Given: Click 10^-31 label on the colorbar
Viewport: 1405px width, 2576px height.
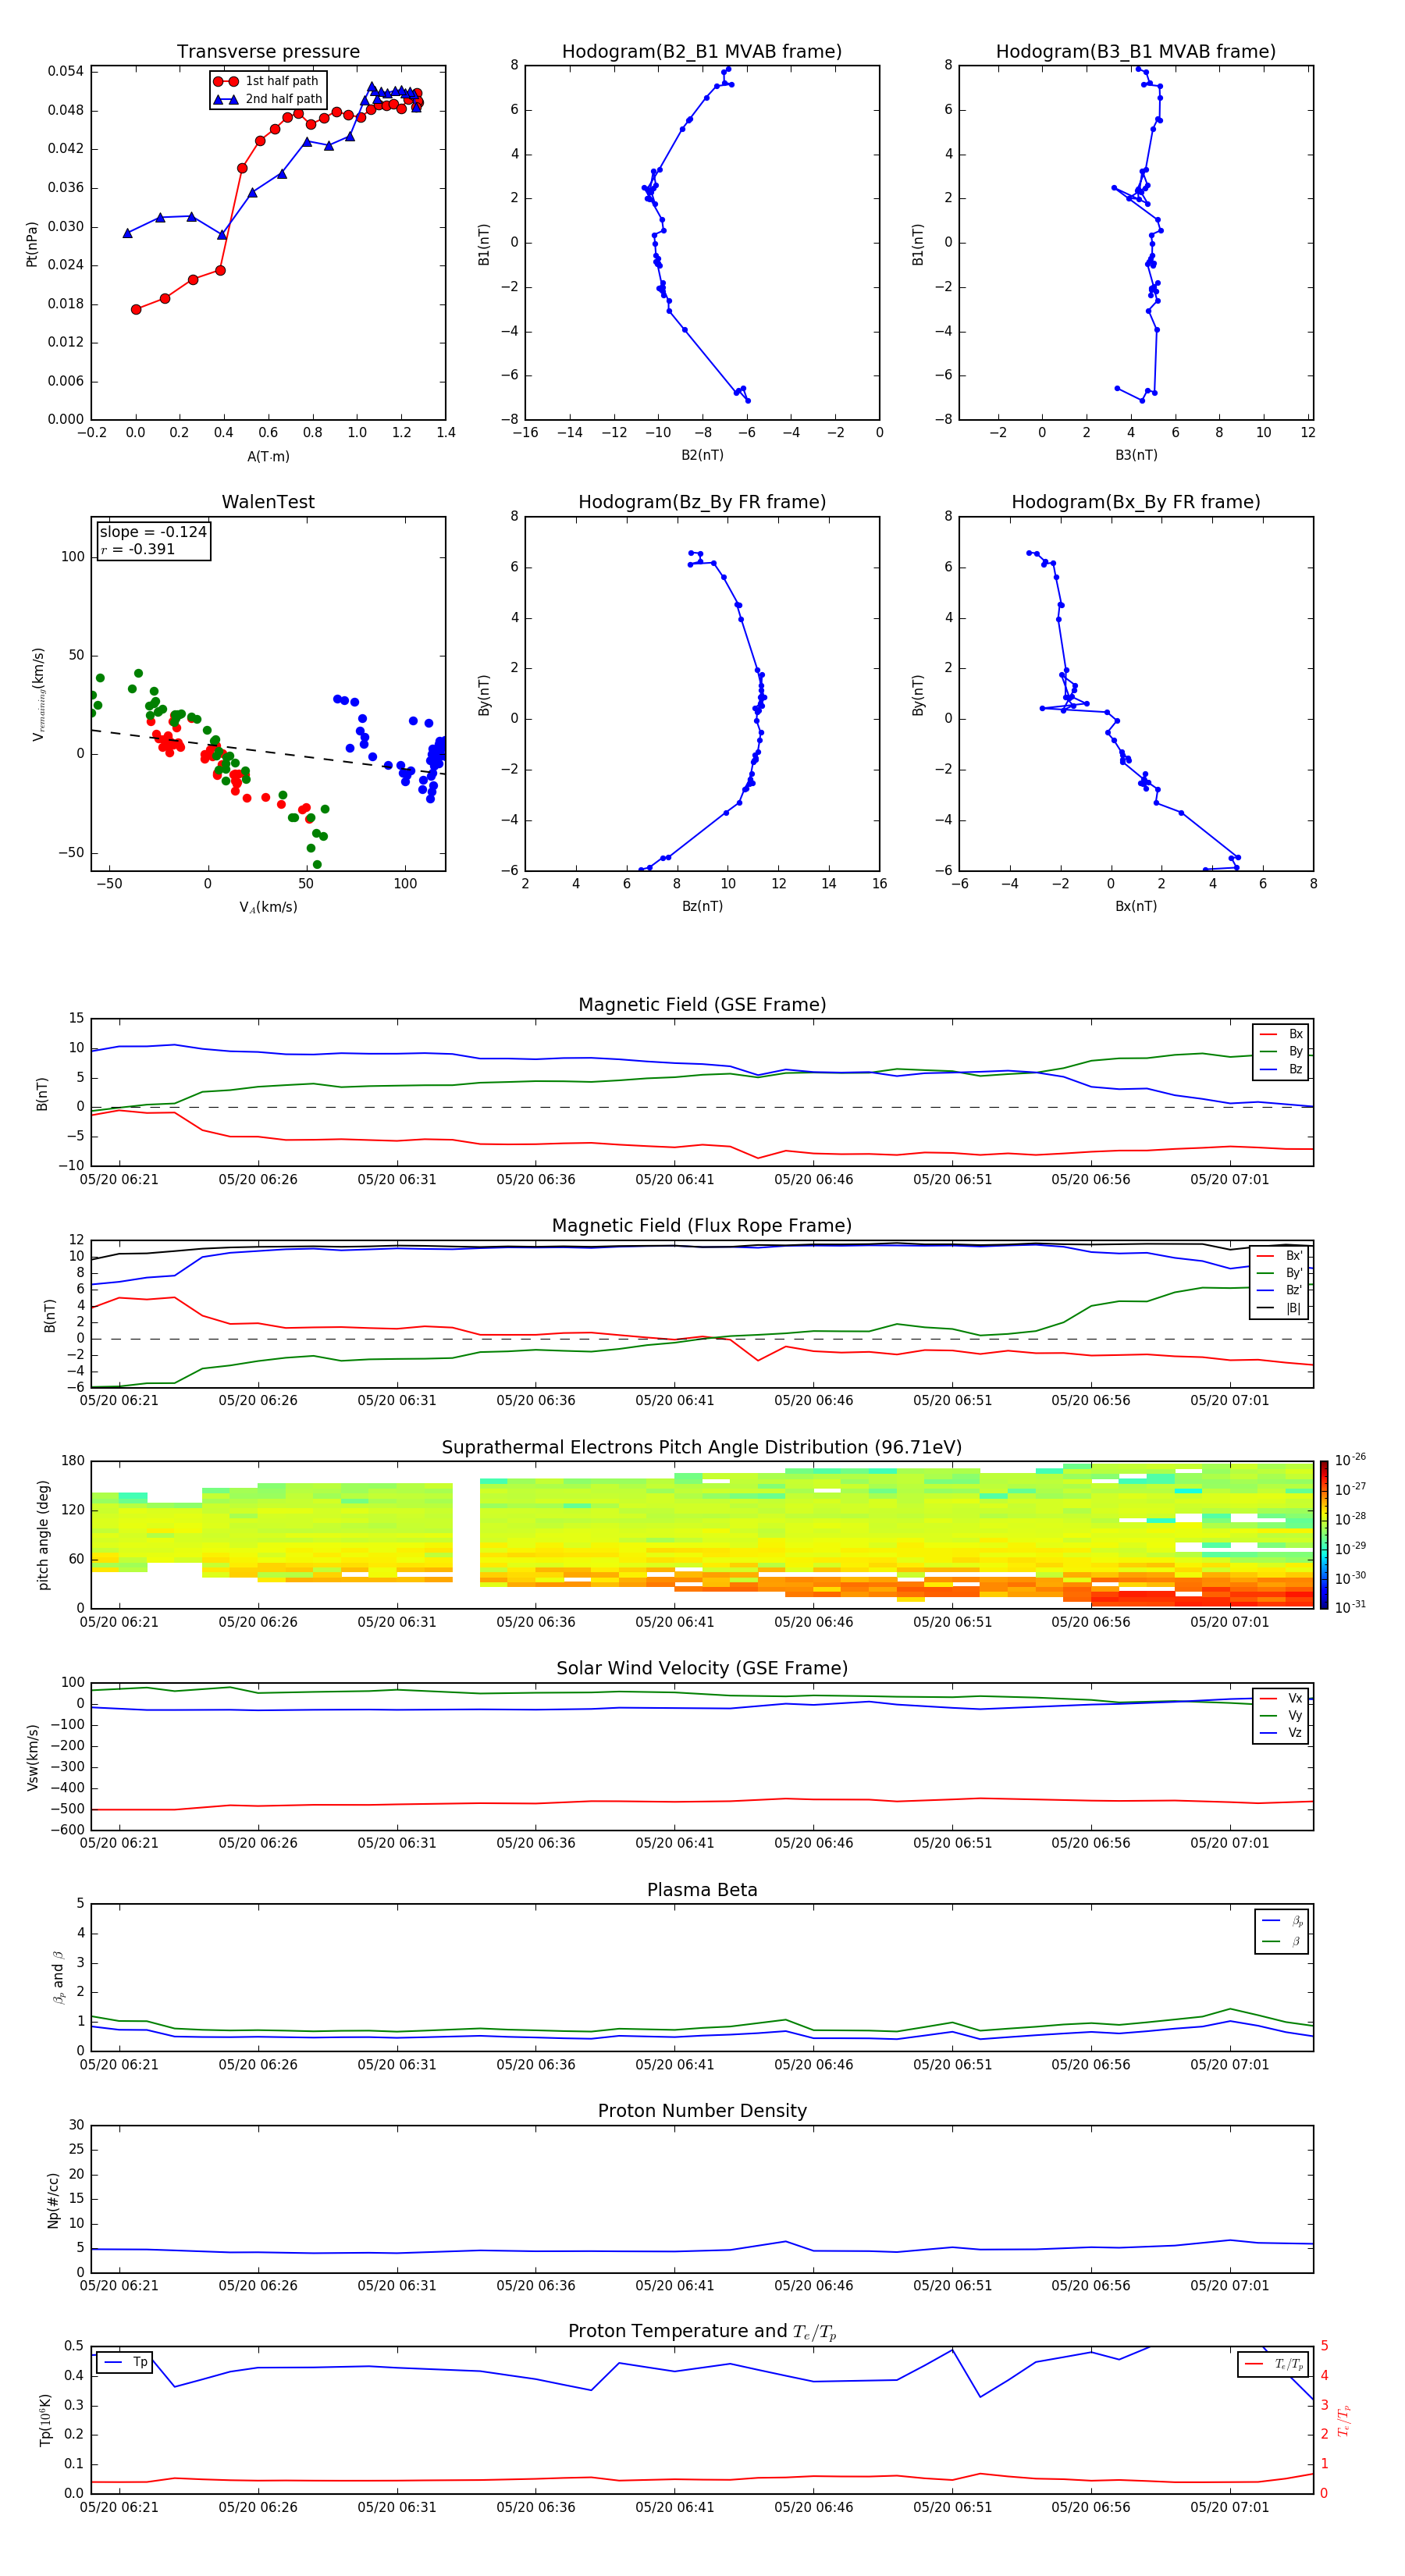Looking at the screenshot, I should coord(1350,1607).
